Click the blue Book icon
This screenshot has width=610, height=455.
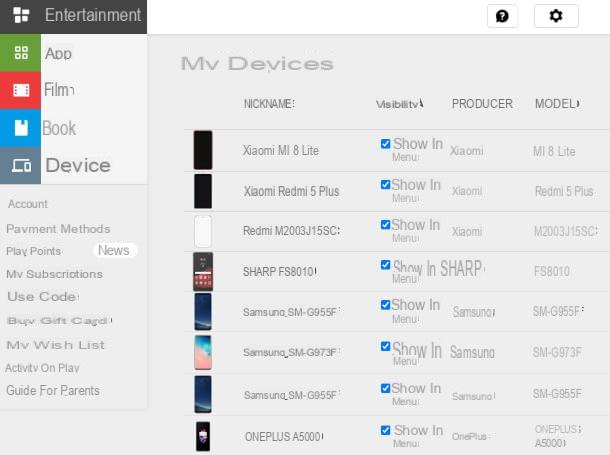(21, 128)
